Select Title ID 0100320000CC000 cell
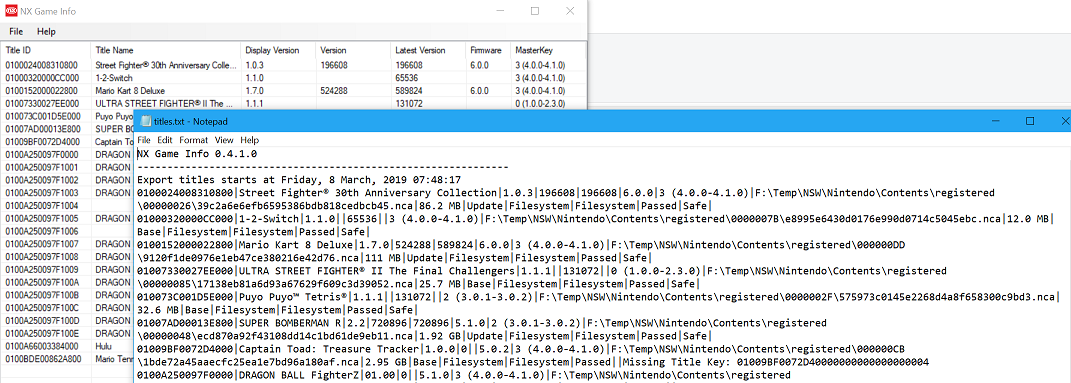The height and width of the screenshot is (383, 1071). [42, 79]
